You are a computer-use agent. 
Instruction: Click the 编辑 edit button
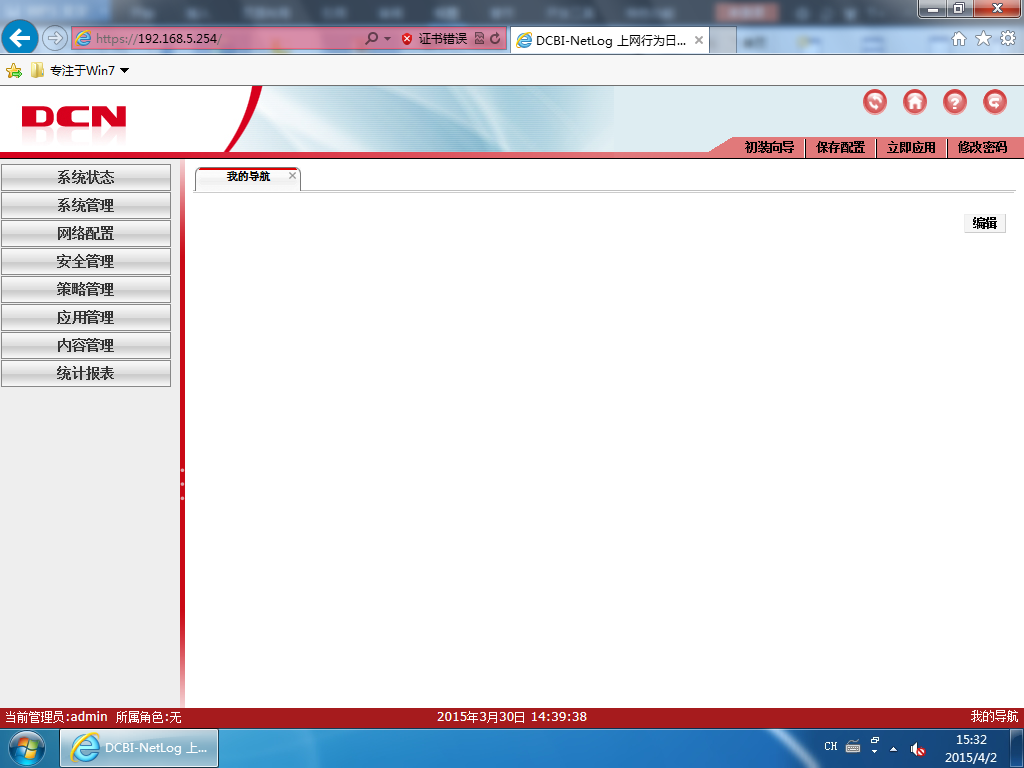pyautogui.click(x=985, y=223)
